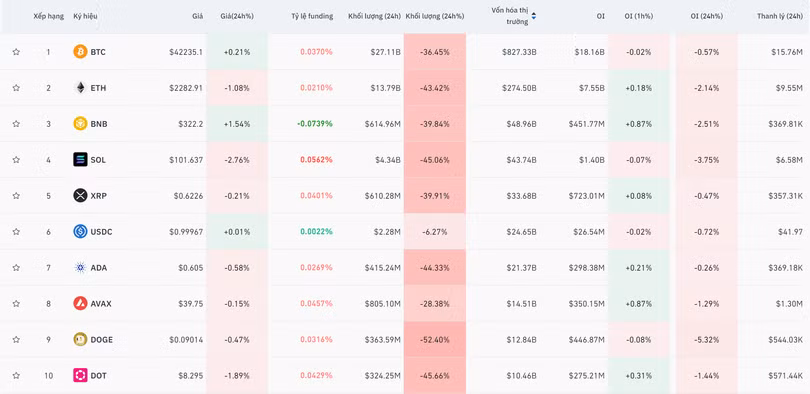Image resolution: width=810 pixels, height=394 pixels.
Task: Sort by OI (24h%) header
Action: tap(706, 16)
